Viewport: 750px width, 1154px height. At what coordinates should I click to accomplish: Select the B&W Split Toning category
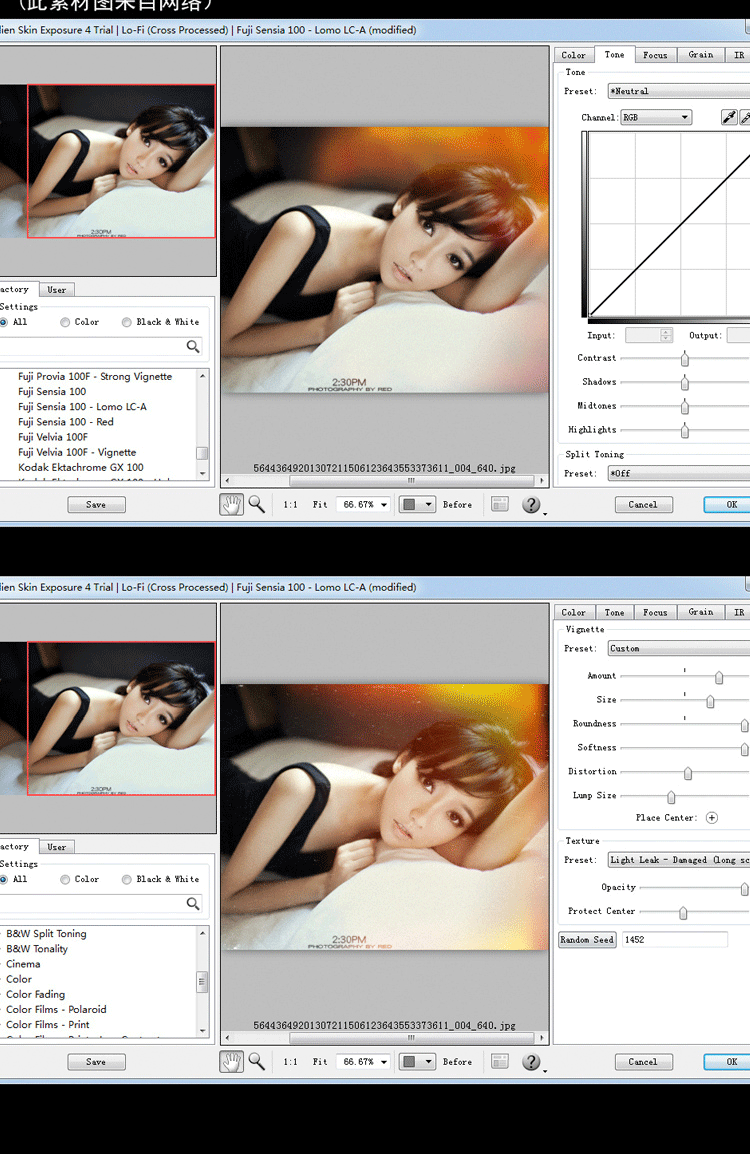coord(46,933)
